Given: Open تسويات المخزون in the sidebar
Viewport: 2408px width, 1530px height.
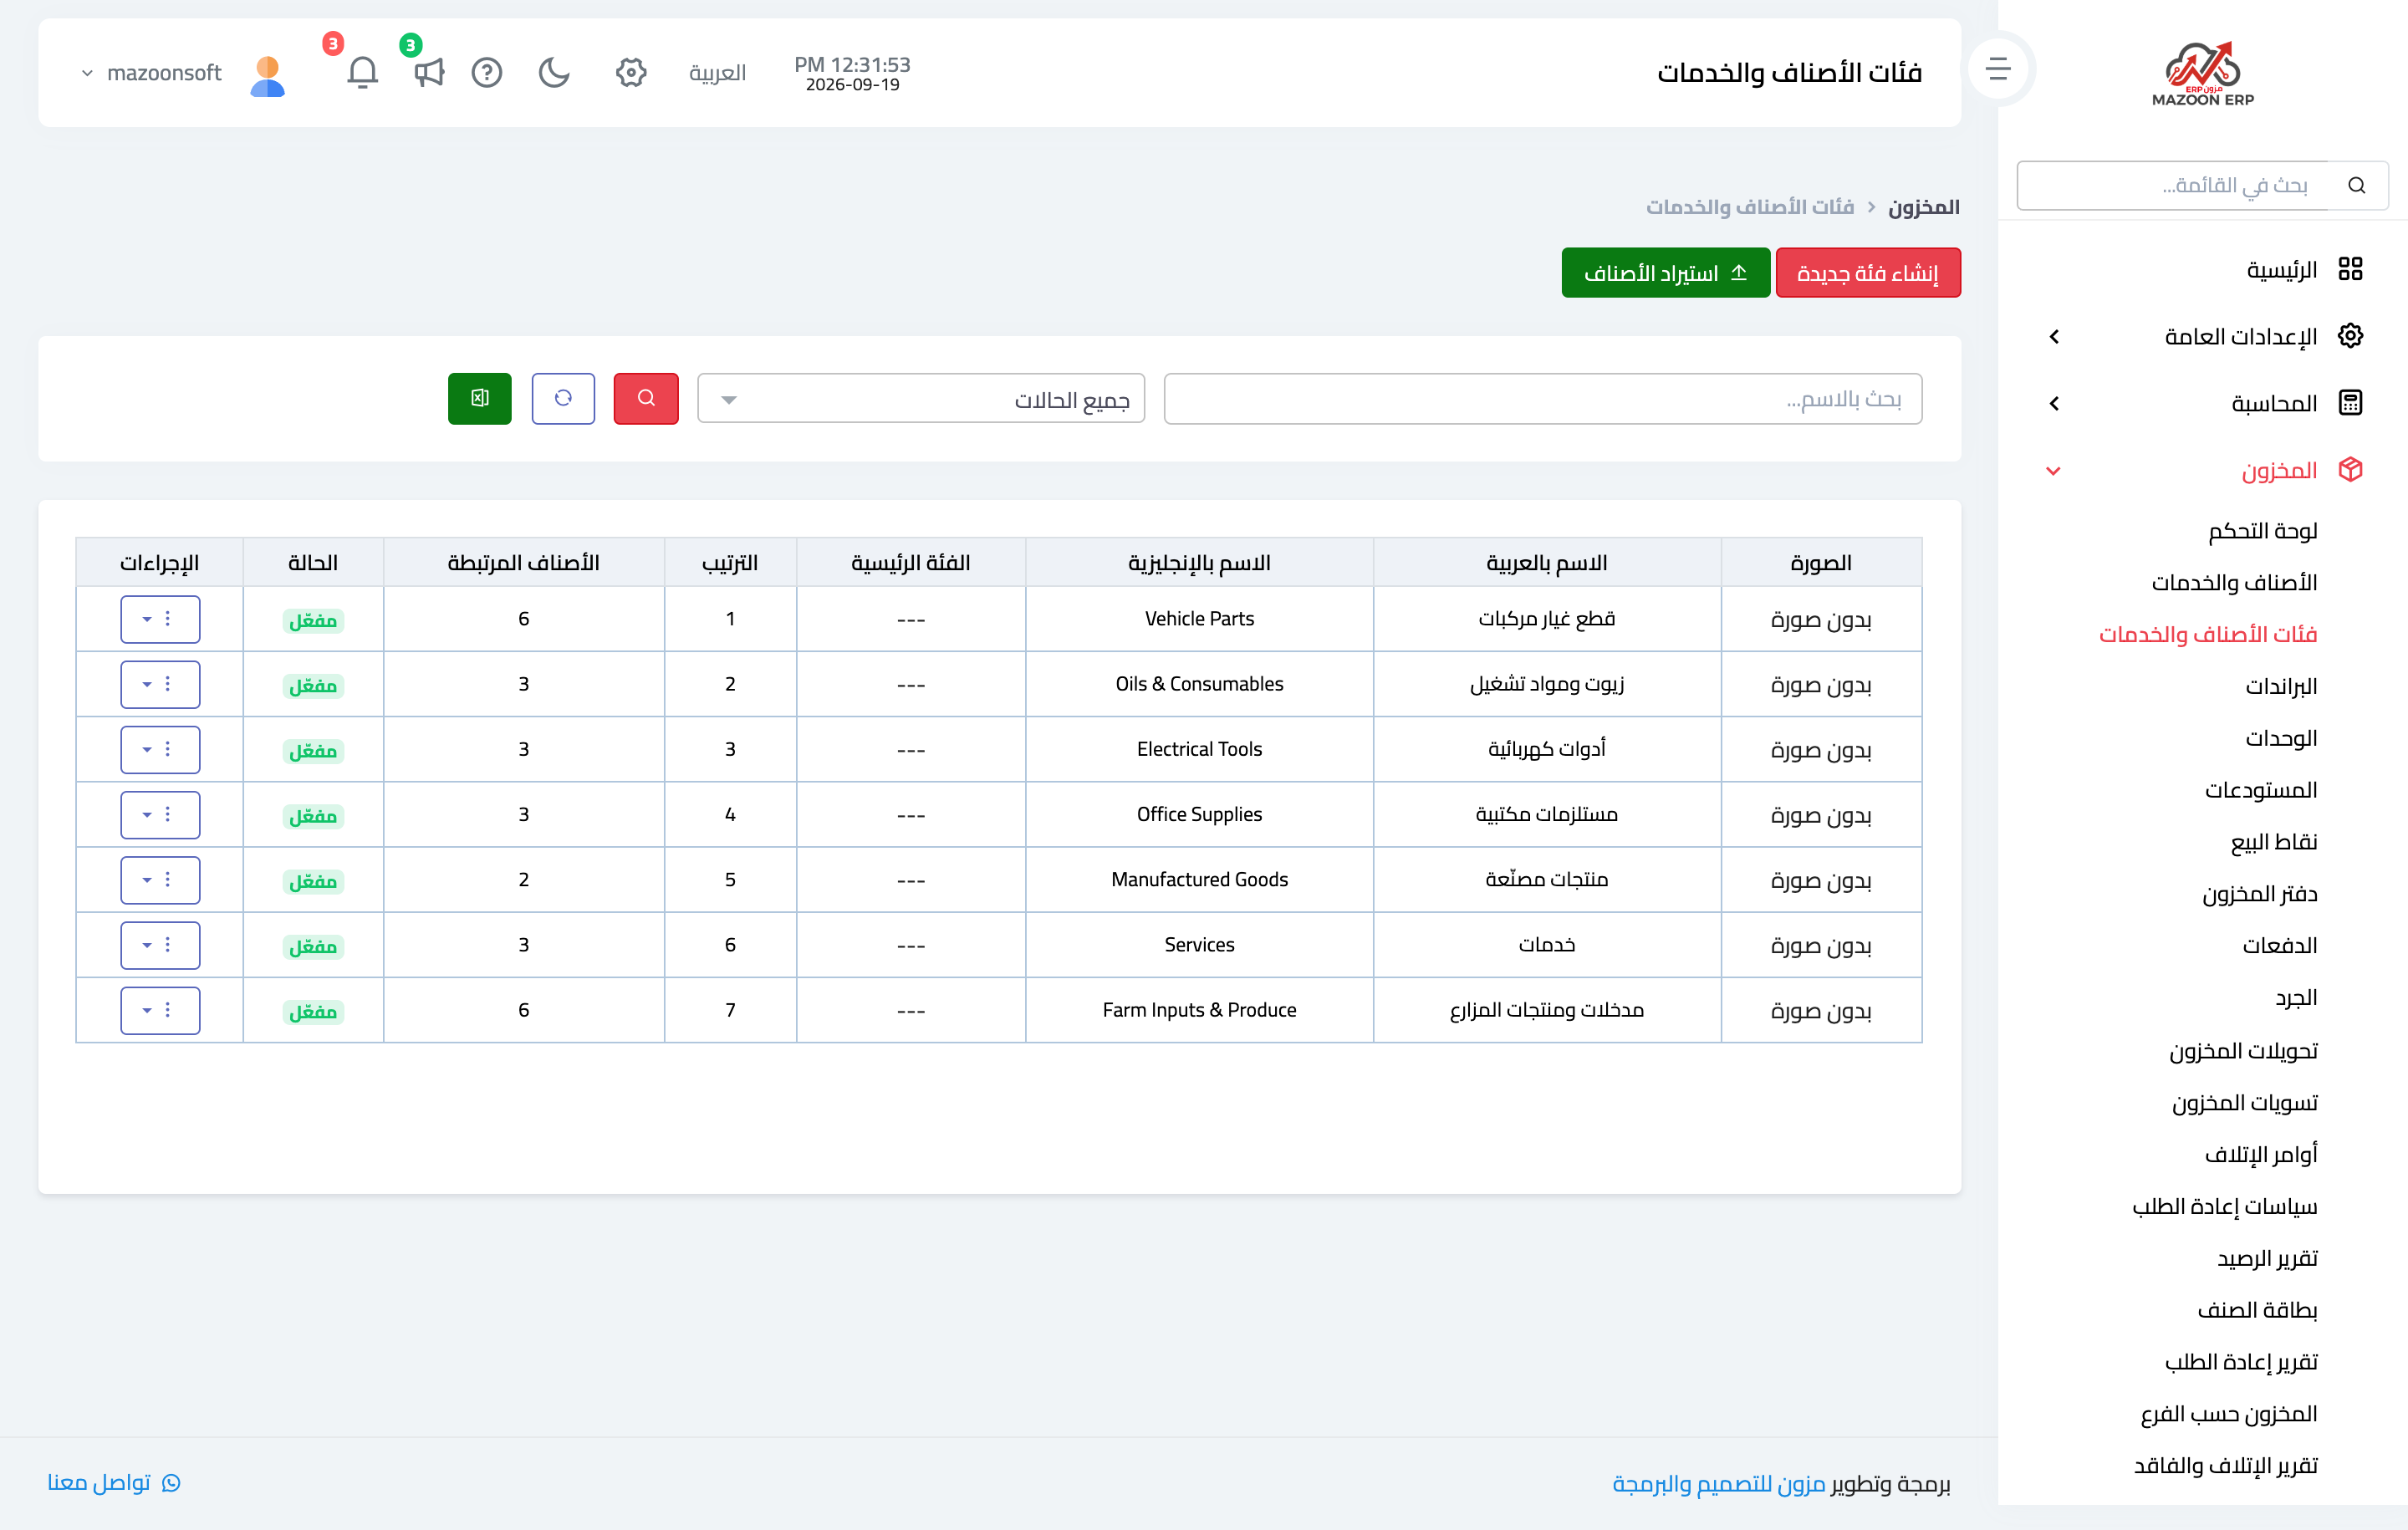Looking at the screenshot, I should coord(2245,1103).
